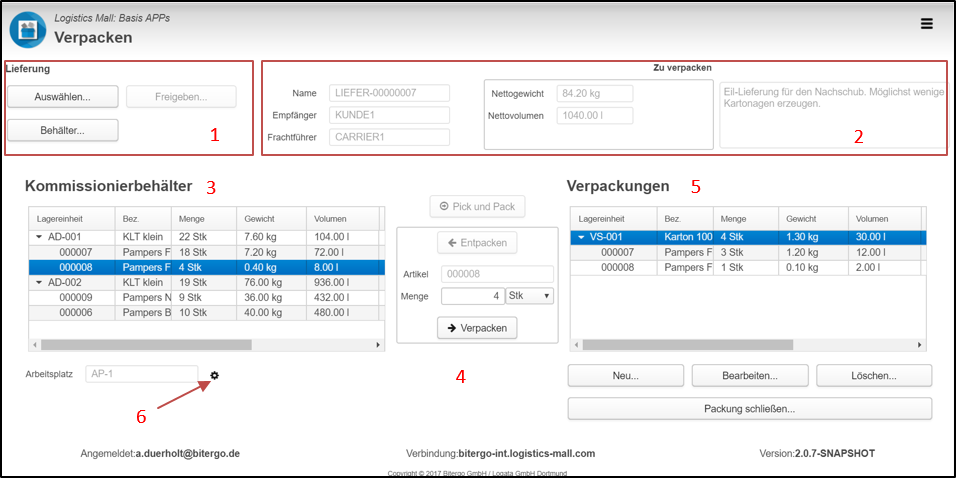The image size is (956, 478).
Task: Click the Entpacken button
Action: tap(477, 243)
